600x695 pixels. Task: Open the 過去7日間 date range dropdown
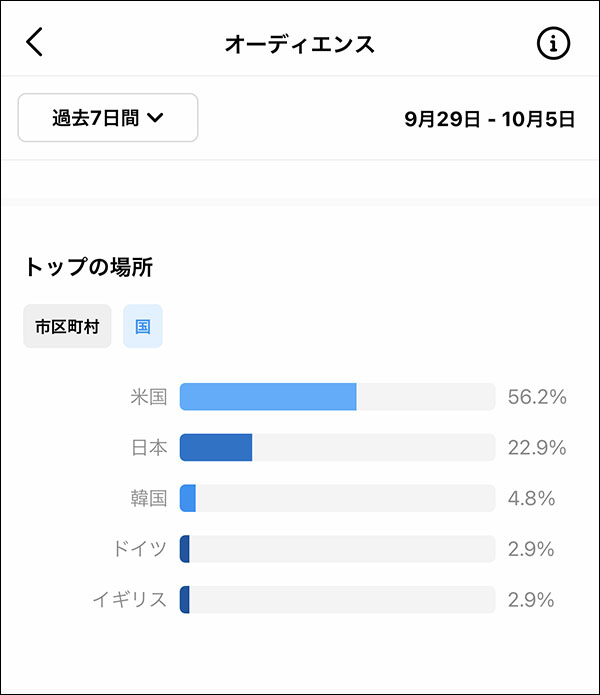click(x=108, y=117)
